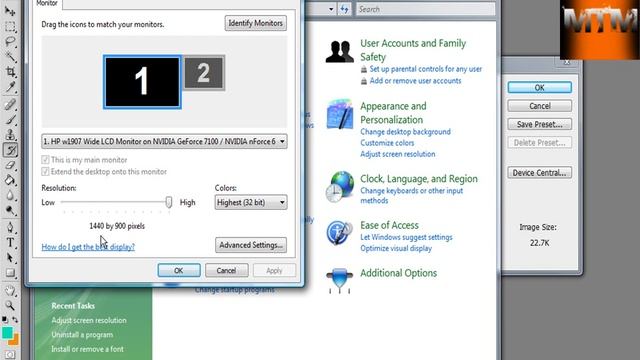Screen dimensions: 640x360
Task: Open 'Uninstall a program' under Recent Tasks
Action: click(x=82, y=335)
